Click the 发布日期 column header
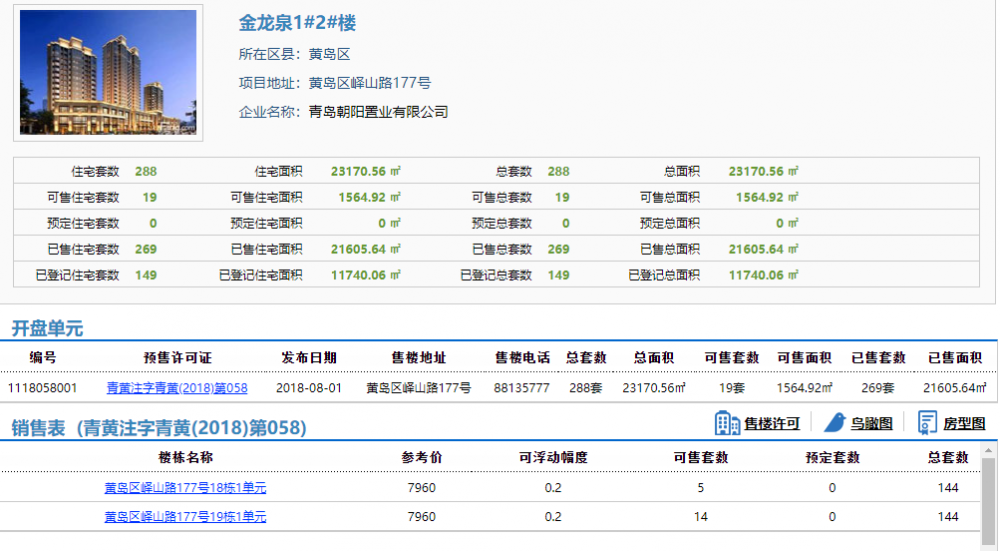This screenshot has height=551, width=1000. tap(309, 358)
